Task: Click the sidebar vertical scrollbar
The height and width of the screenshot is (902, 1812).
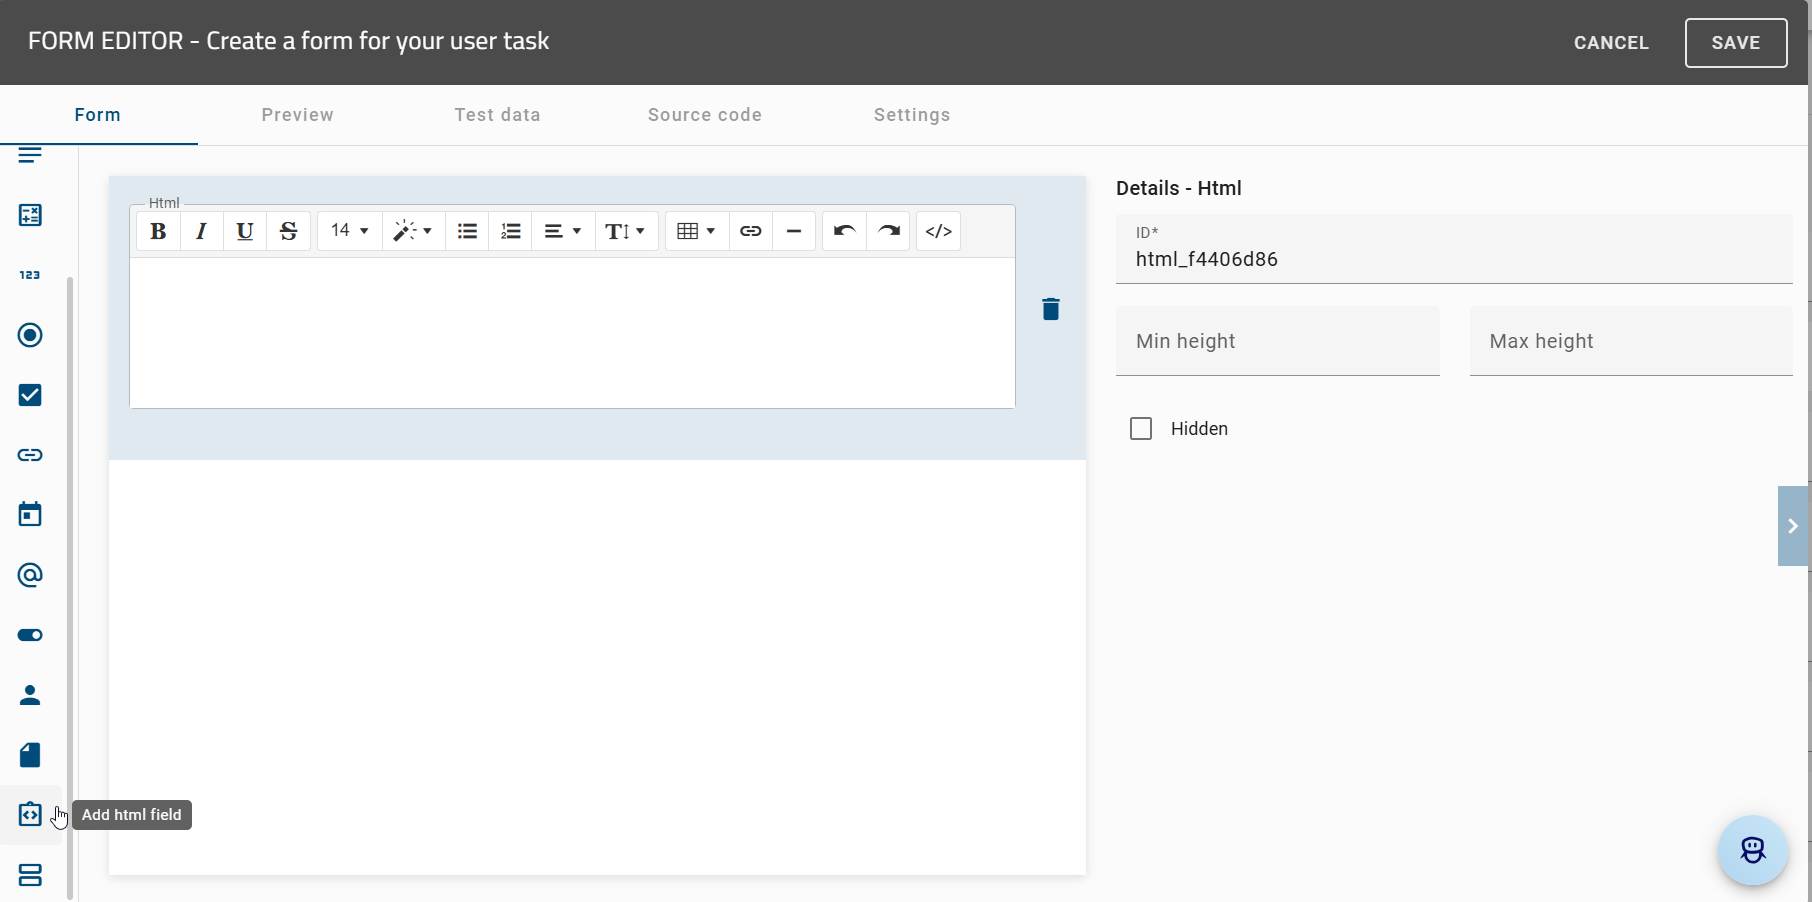Action: [x=70, y=588]
